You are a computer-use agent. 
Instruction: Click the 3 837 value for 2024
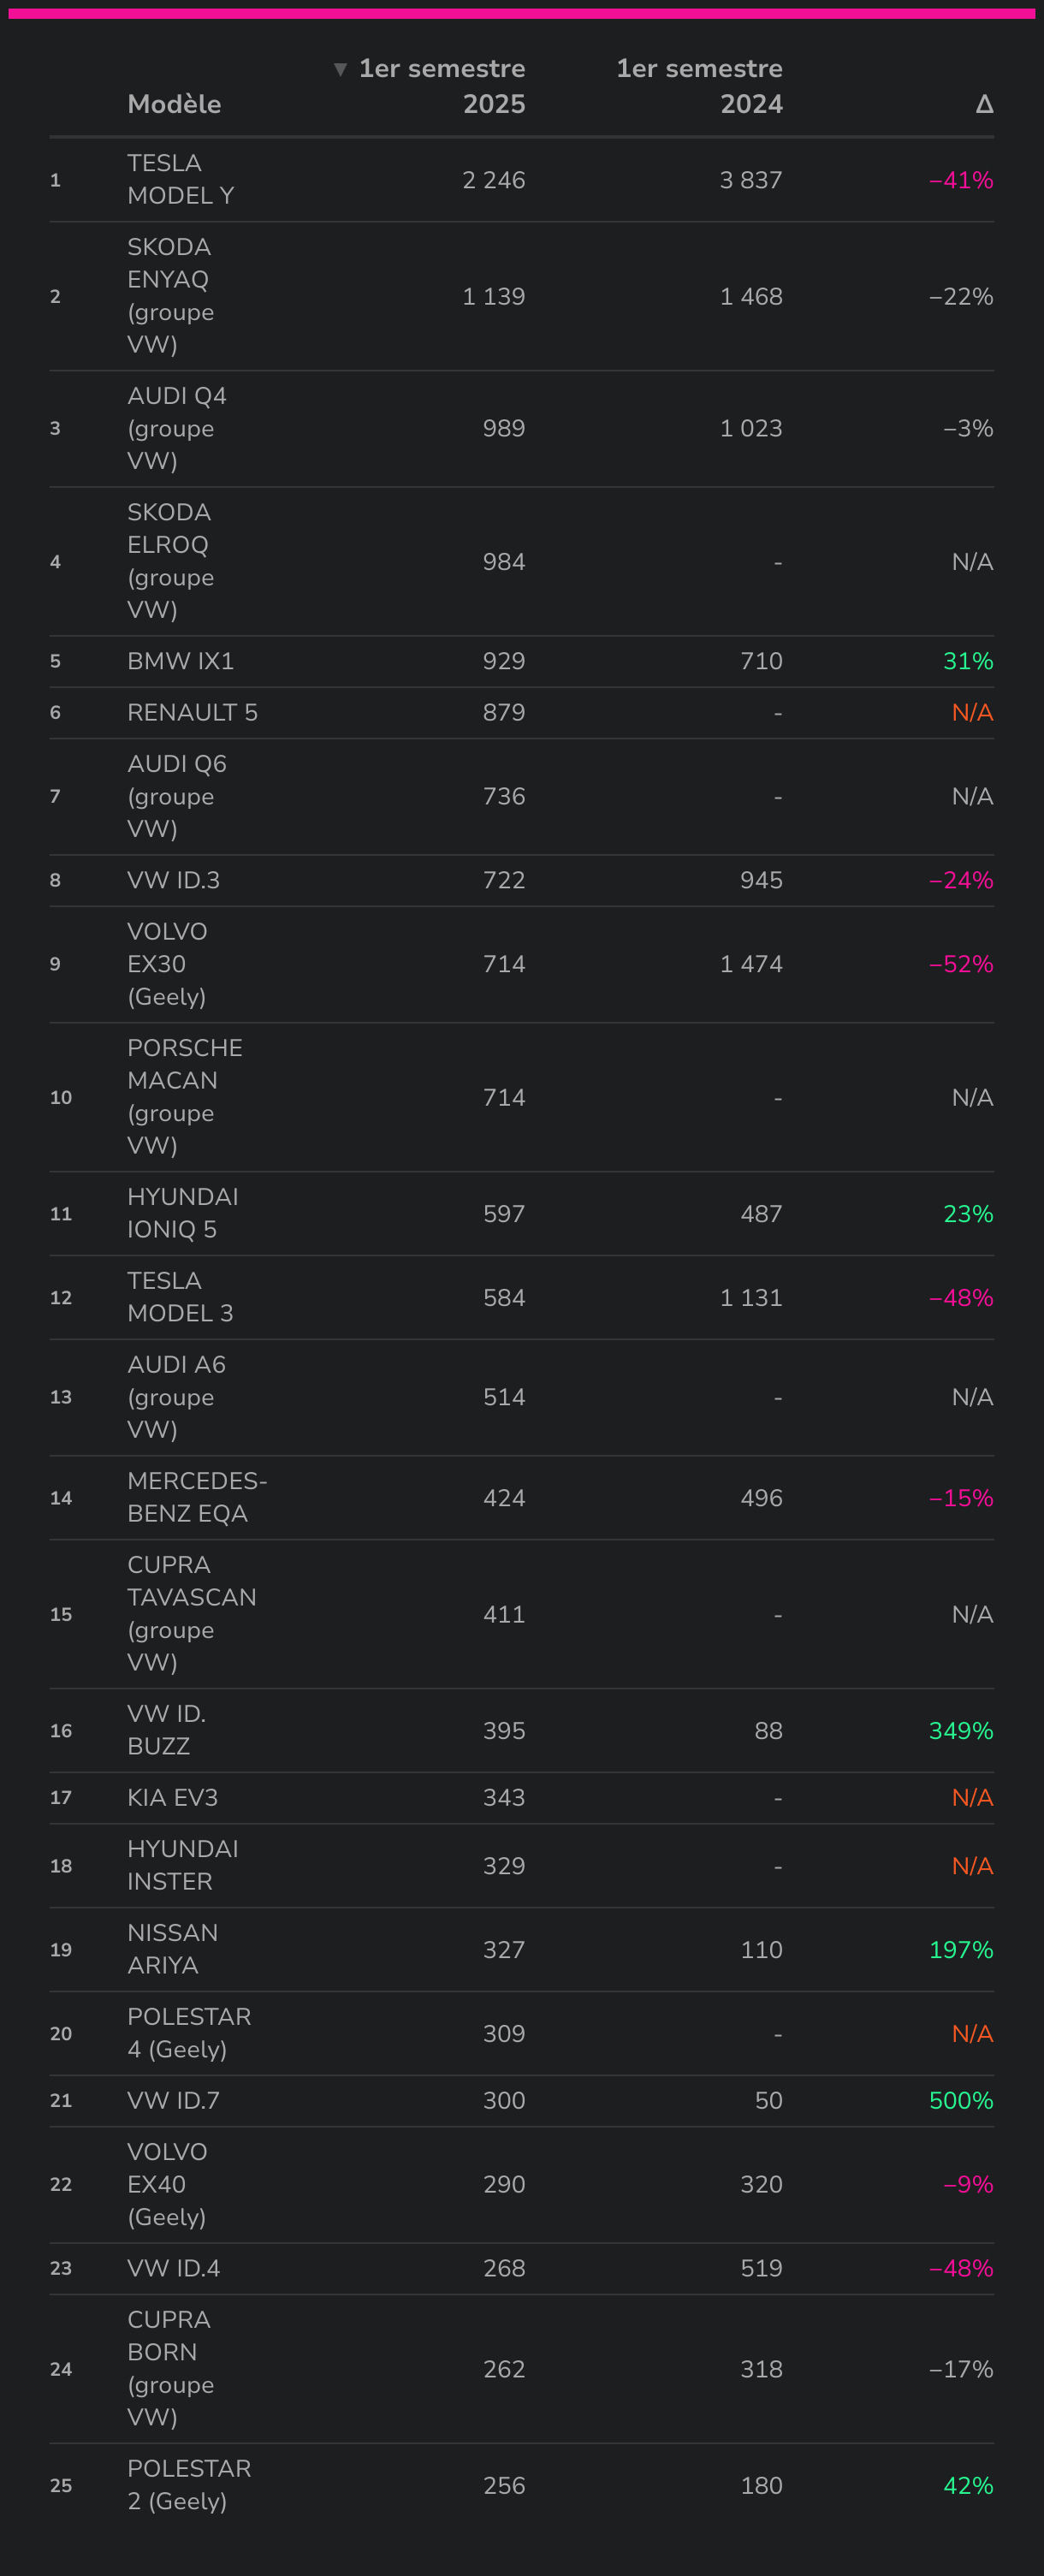click(750, 181)
